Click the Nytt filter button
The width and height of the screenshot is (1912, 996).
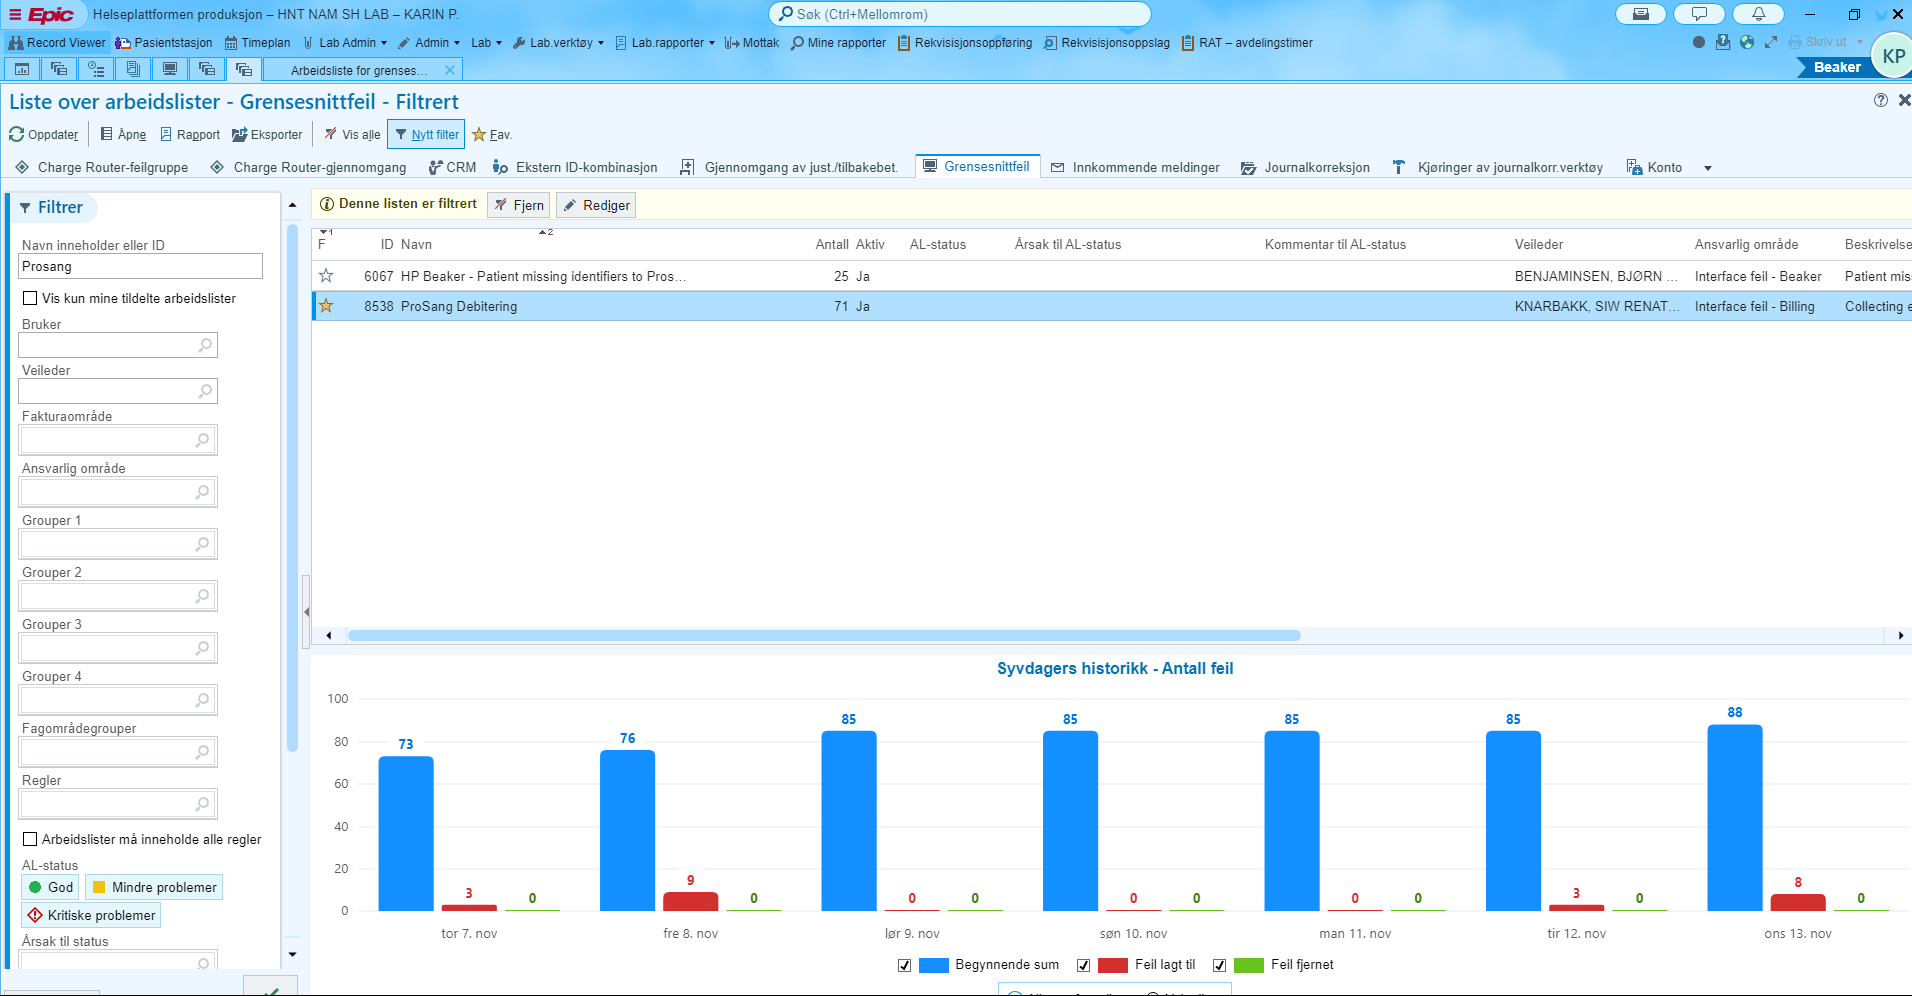point(426,134)
